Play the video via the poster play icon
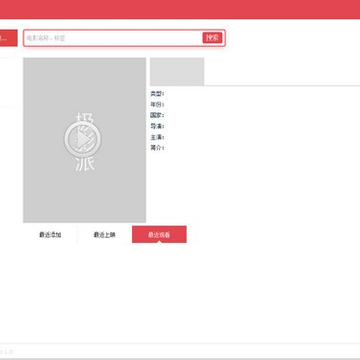 point(82,138)
